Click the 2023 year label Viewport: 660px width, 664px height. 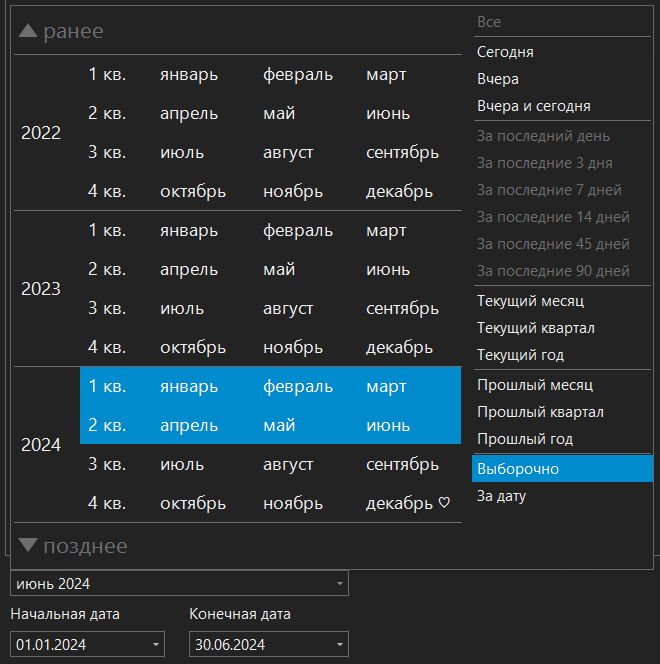point(41,289)
